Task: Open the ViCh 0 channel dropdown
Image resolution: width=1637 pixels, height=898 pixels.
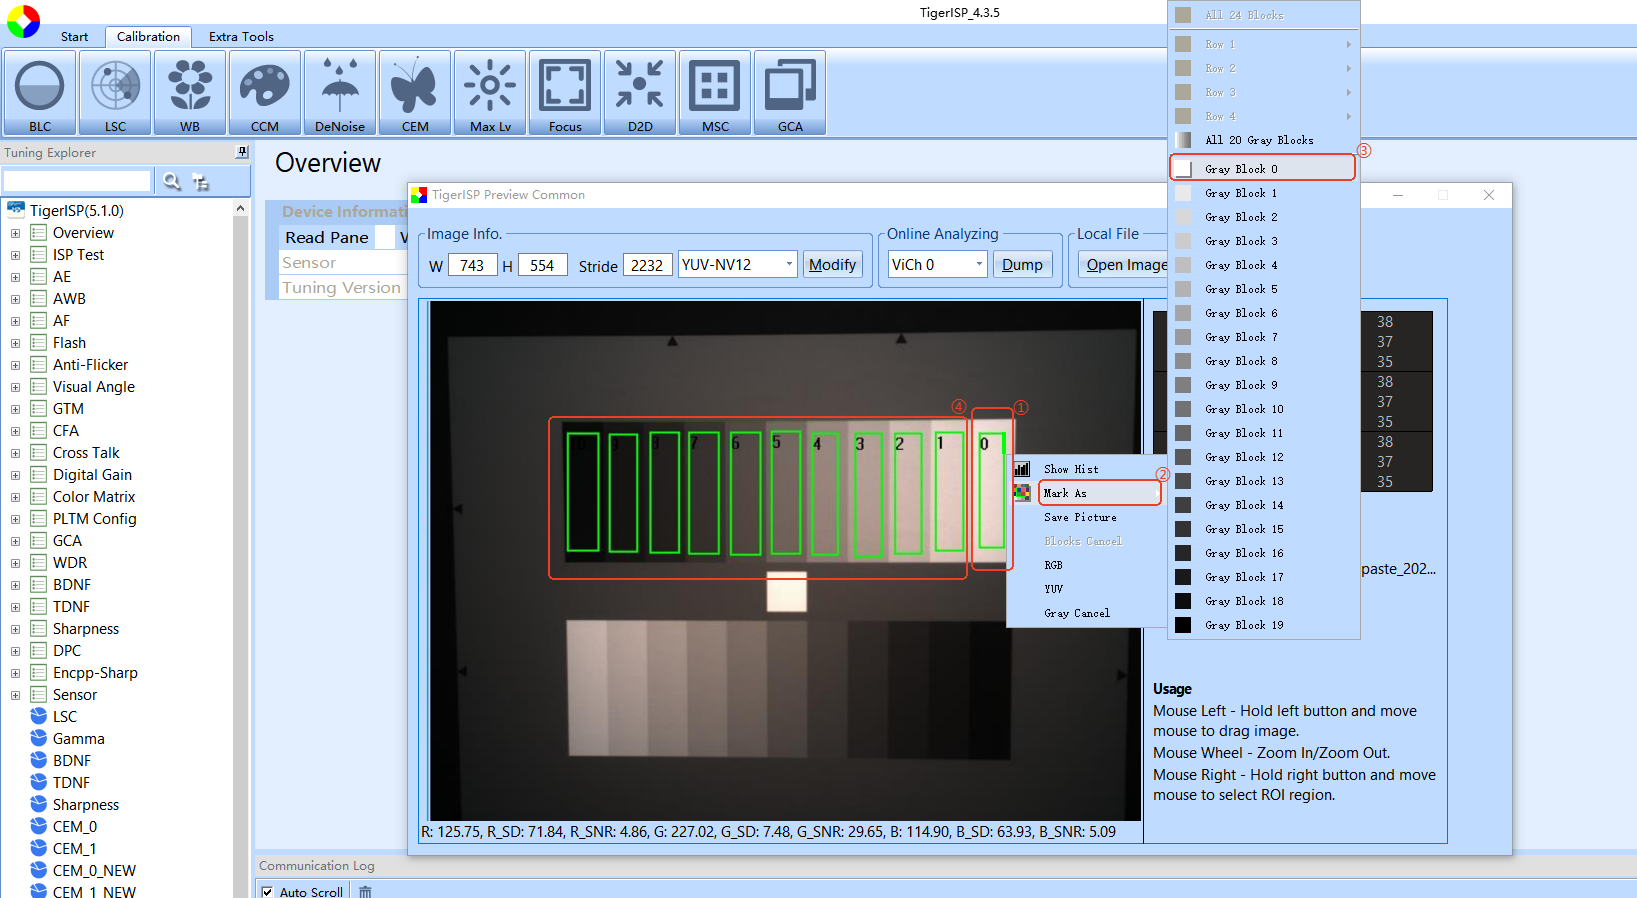Action: [x=979, y=265]
